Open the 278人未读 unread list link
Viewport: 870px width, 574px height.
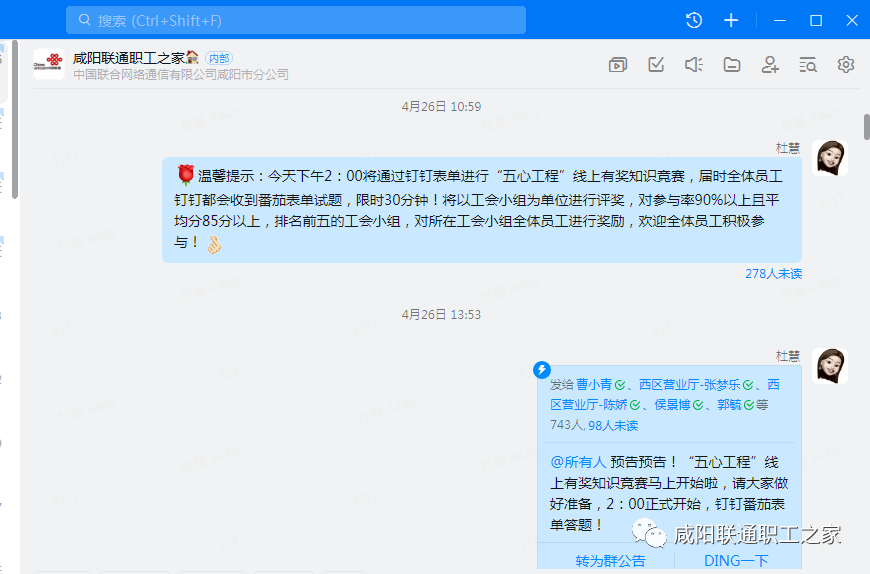pyautogui.click(x=772, y=273)
